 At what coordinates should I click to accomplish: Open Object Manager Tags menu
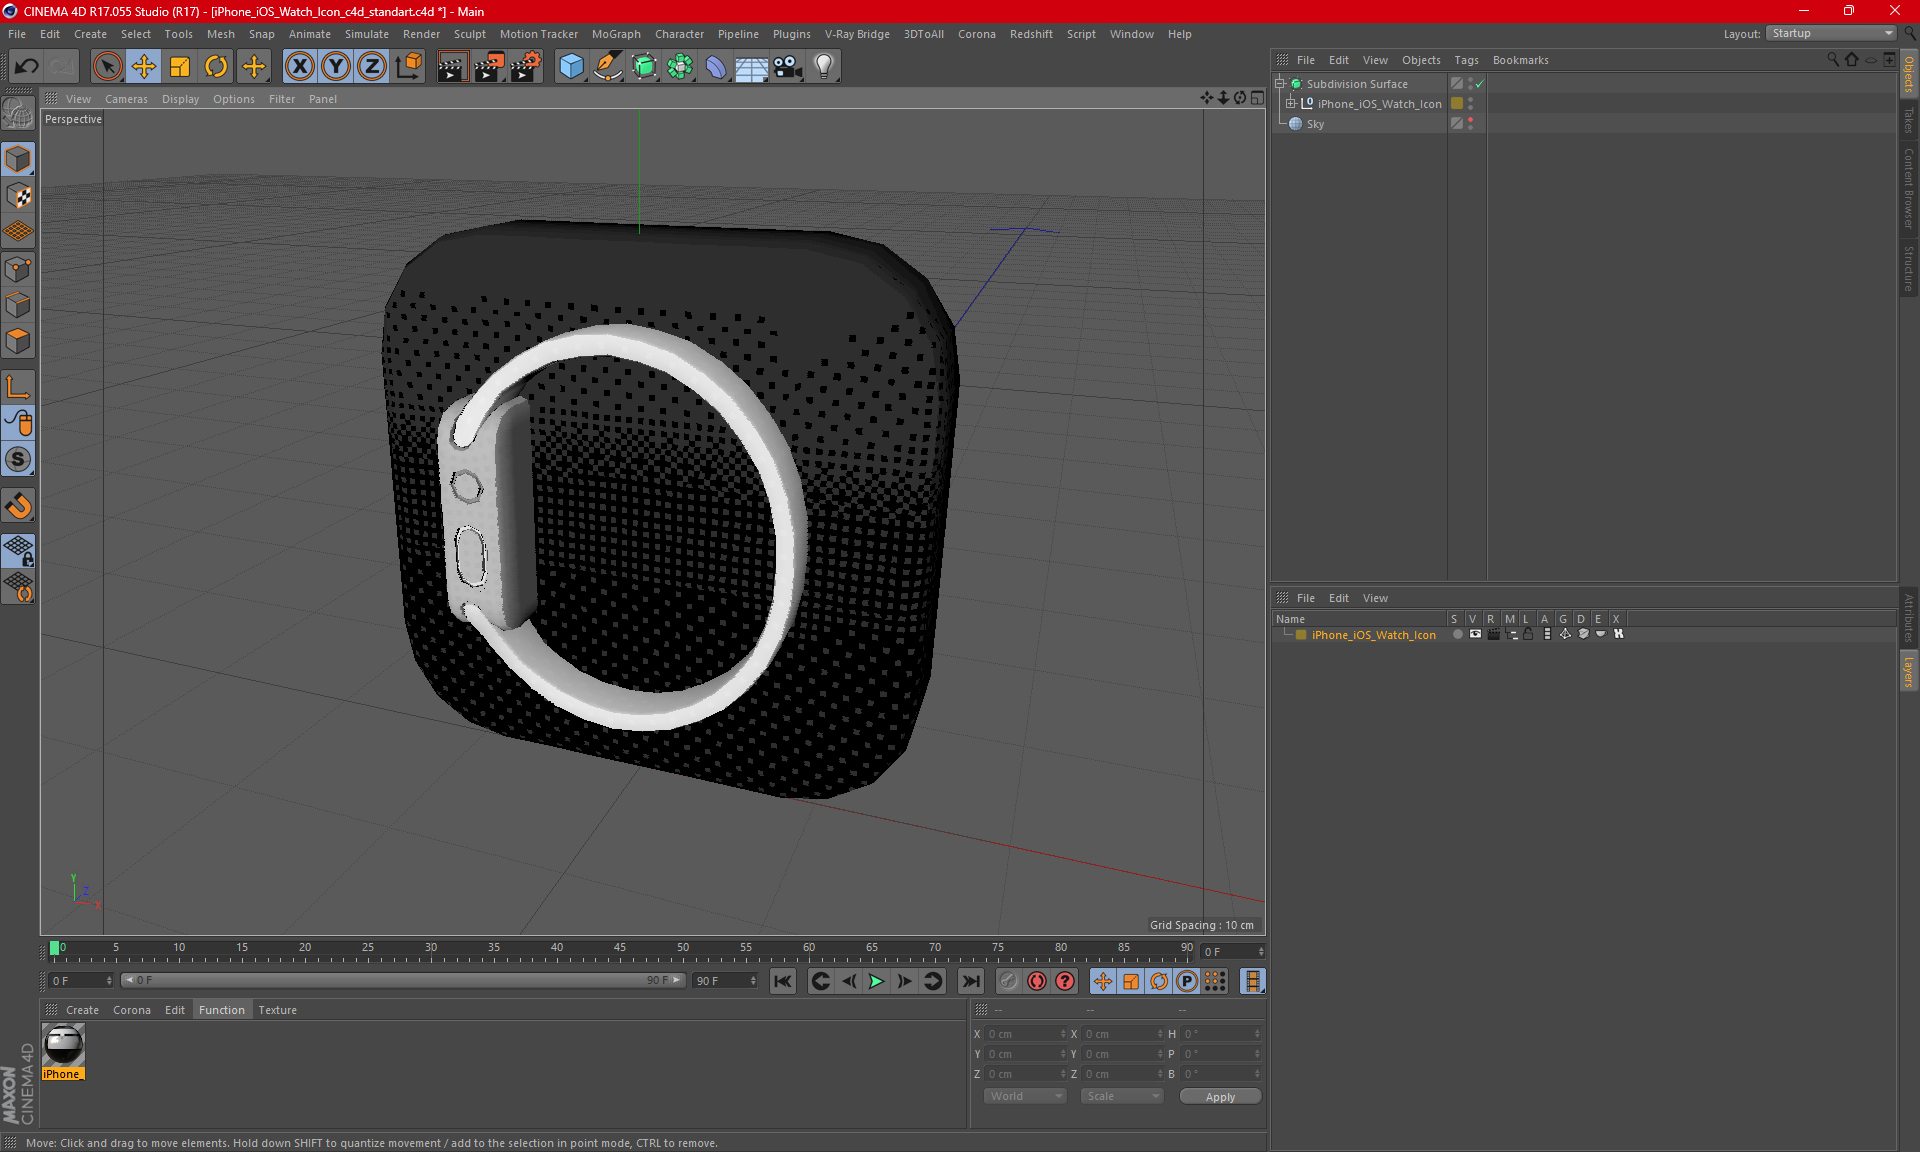point(1466,60)
